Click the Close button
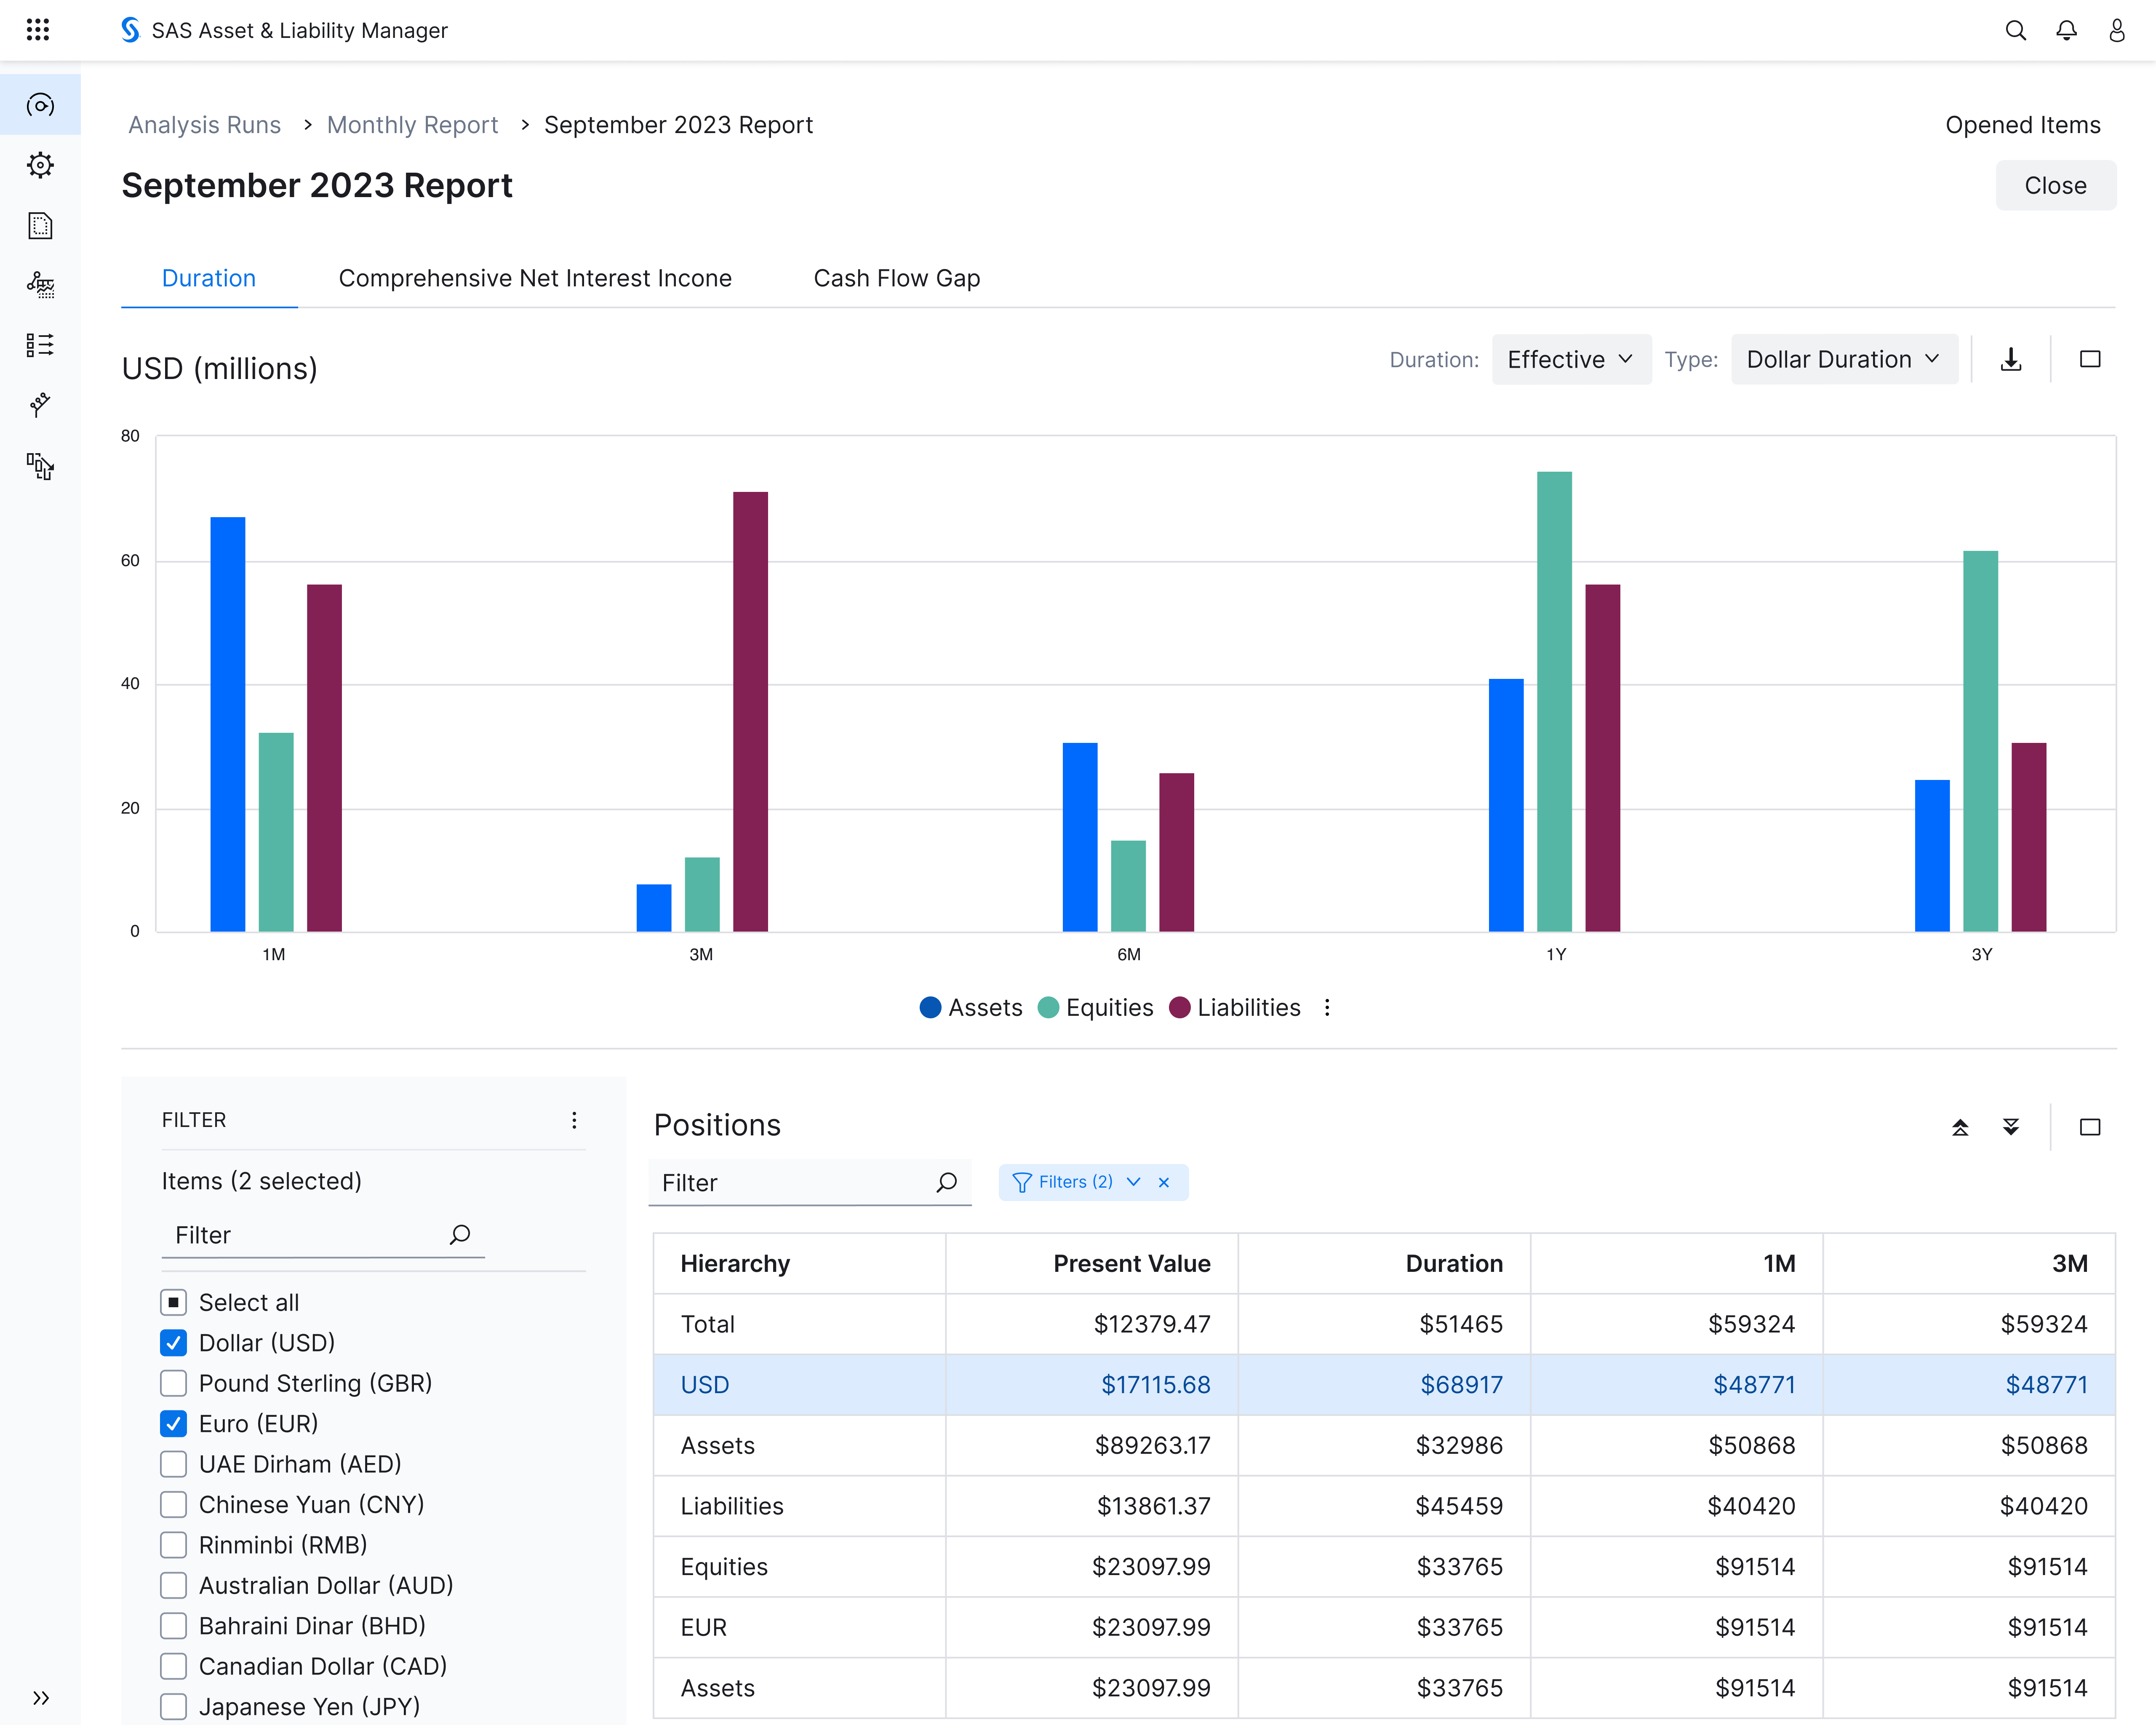 pyautogui.click(x=2055, y=185)
